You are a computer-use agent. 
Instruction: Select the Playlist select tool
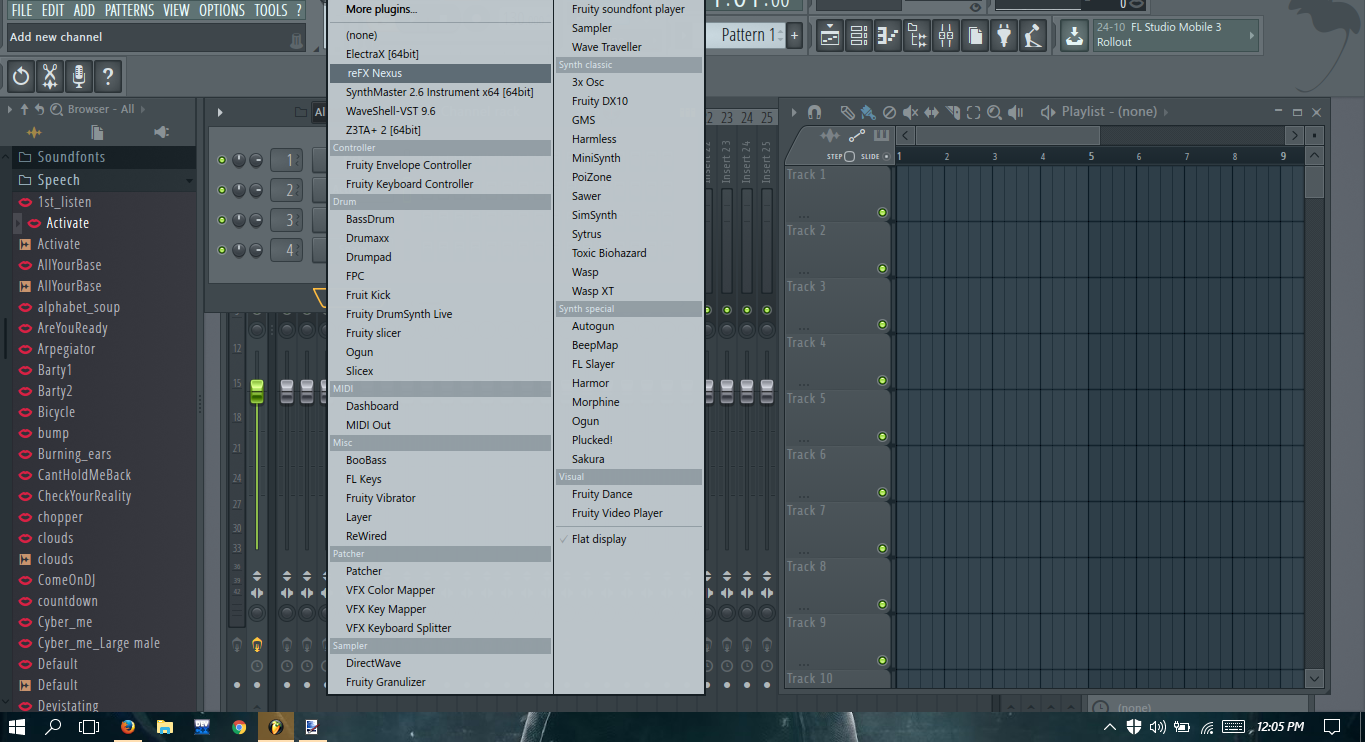pos(973,112)
